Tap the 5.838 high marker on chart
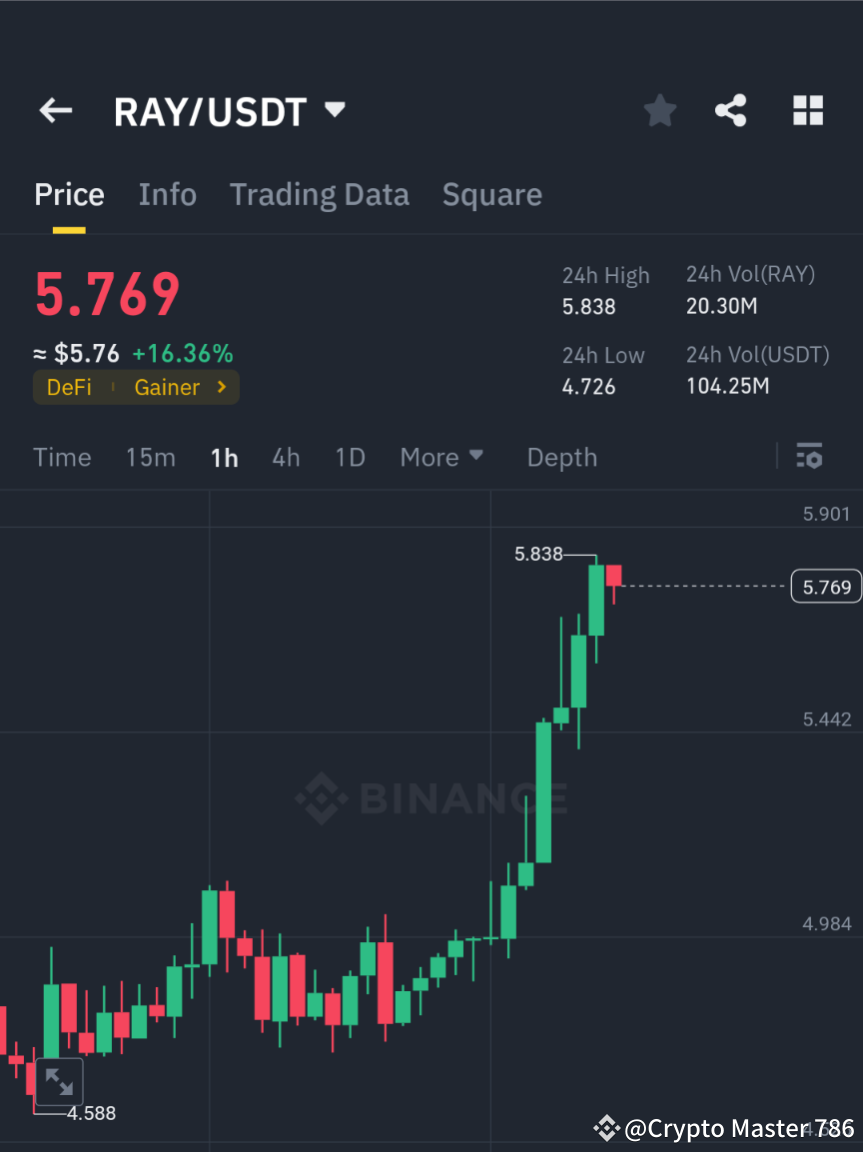The height and width of the screenshot is (1152, 863). click(x=538, y=554)
